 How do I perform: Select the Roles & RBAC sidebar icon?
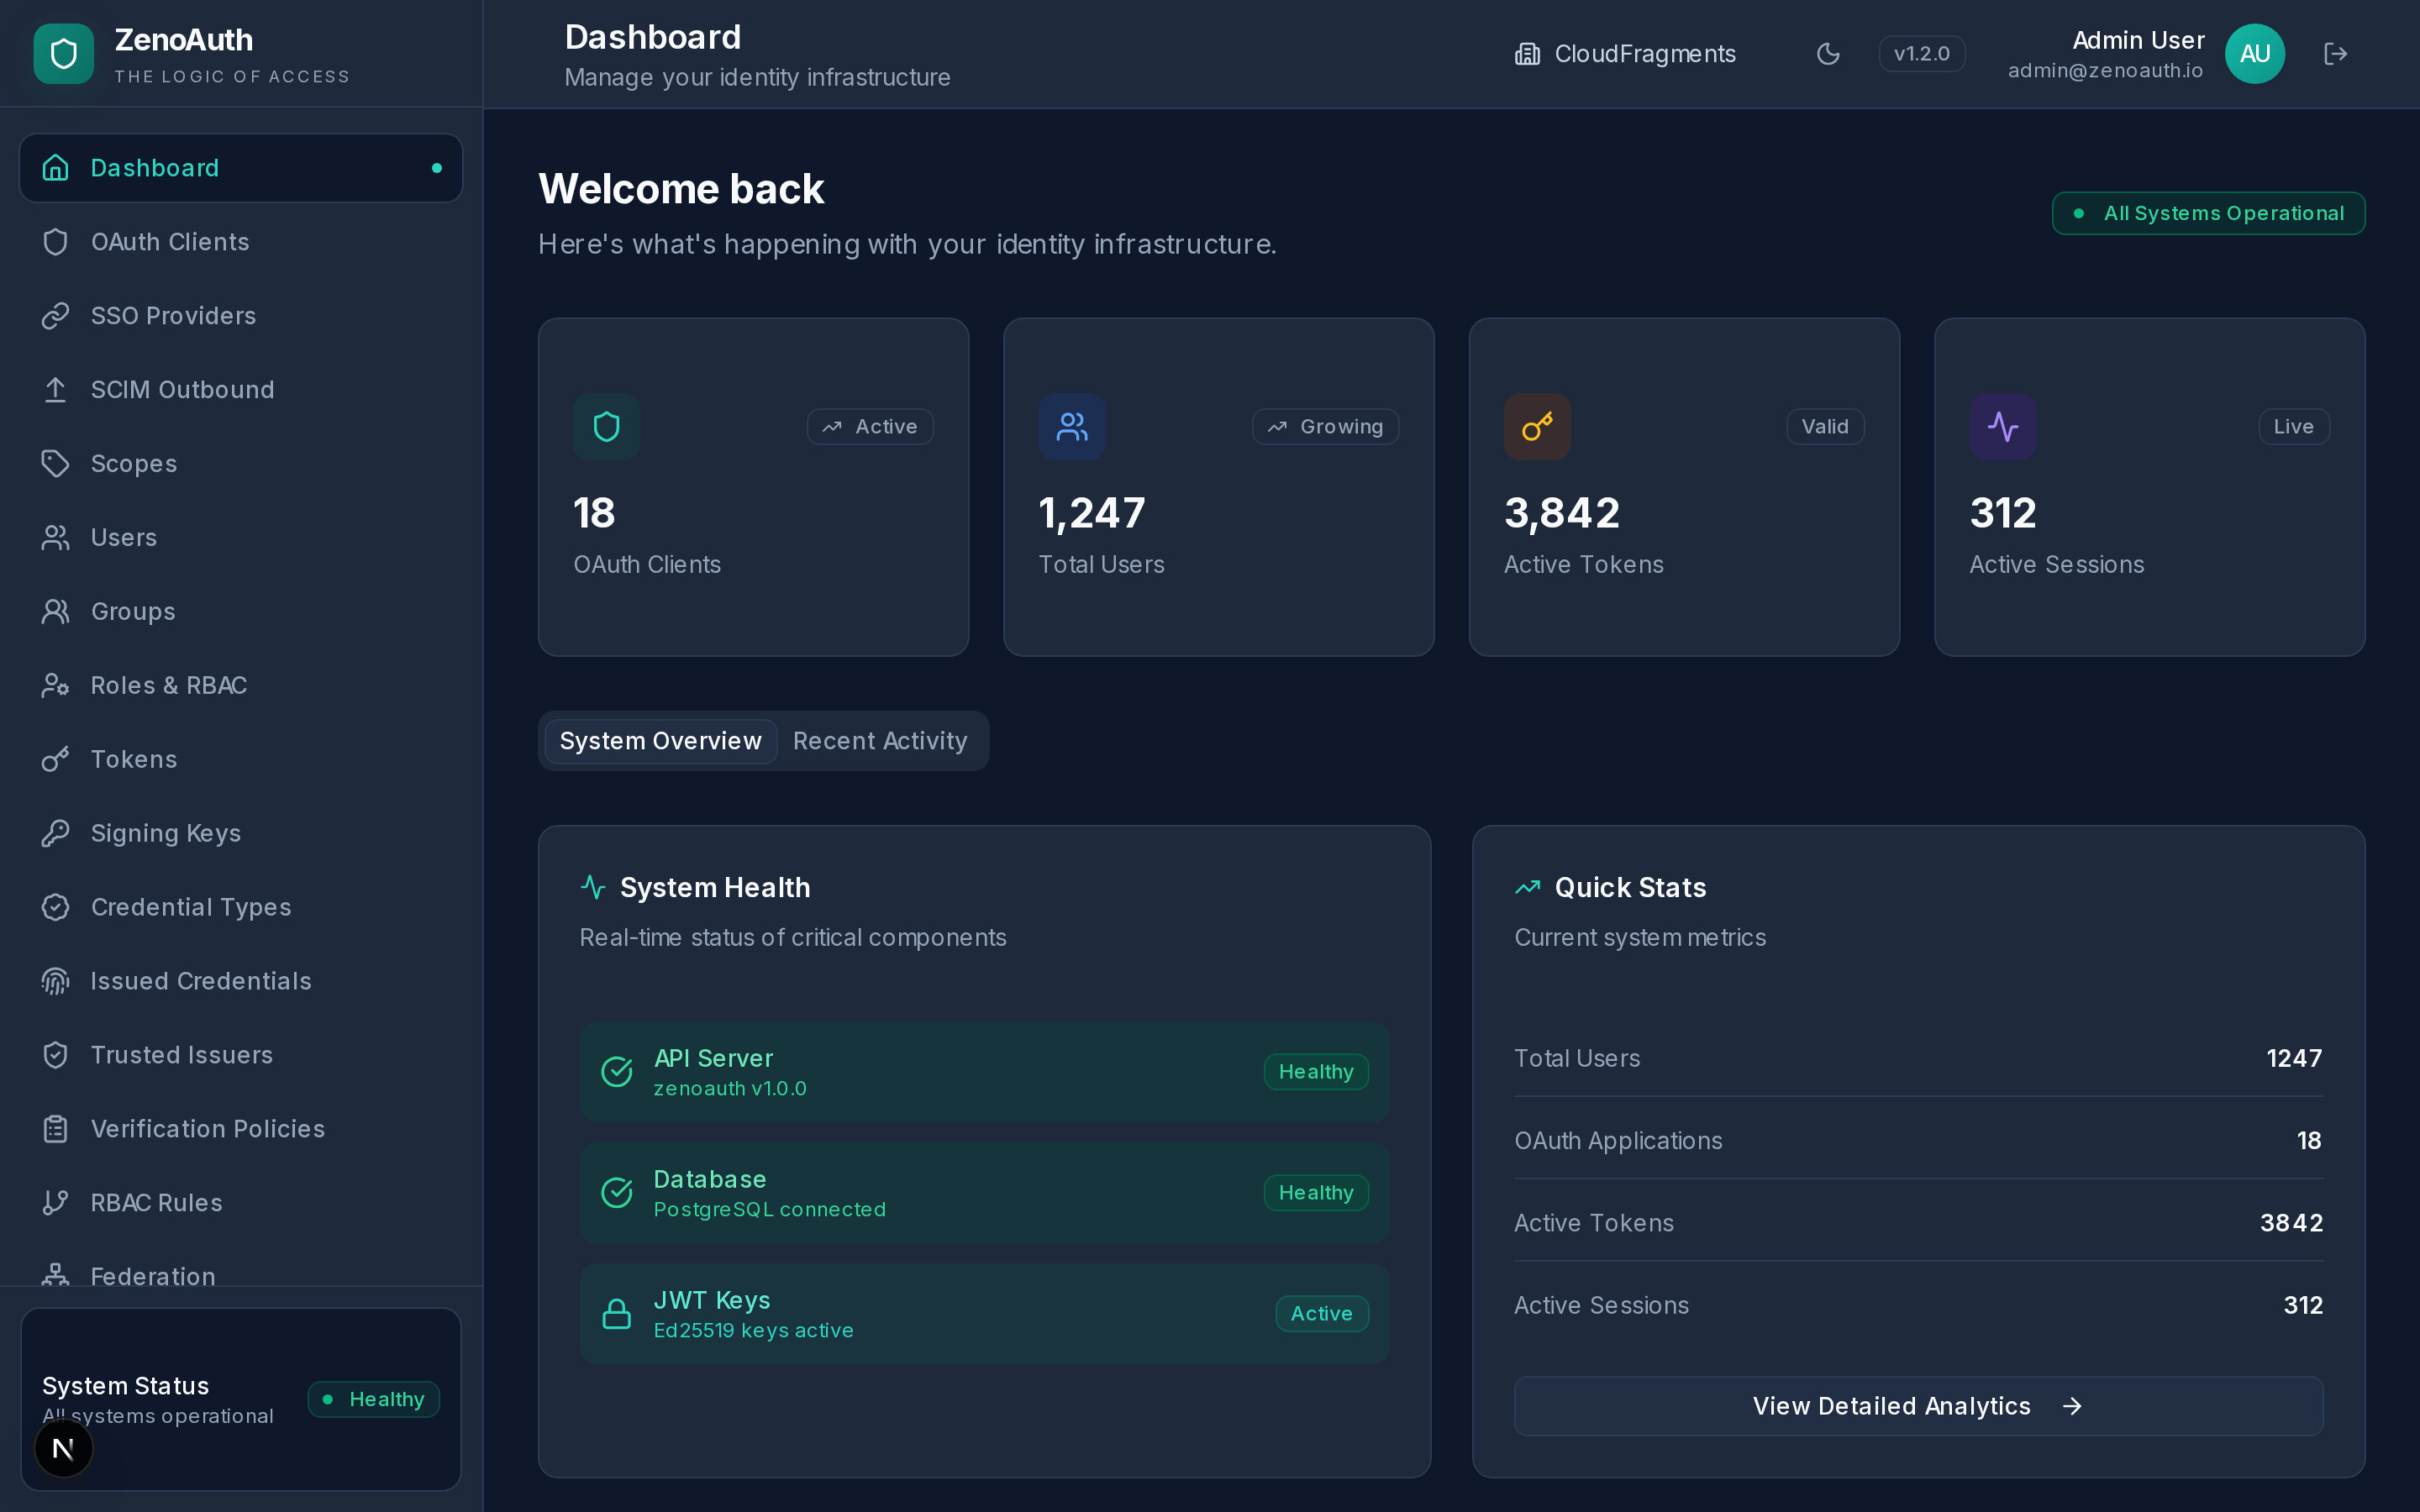[55, 685]
